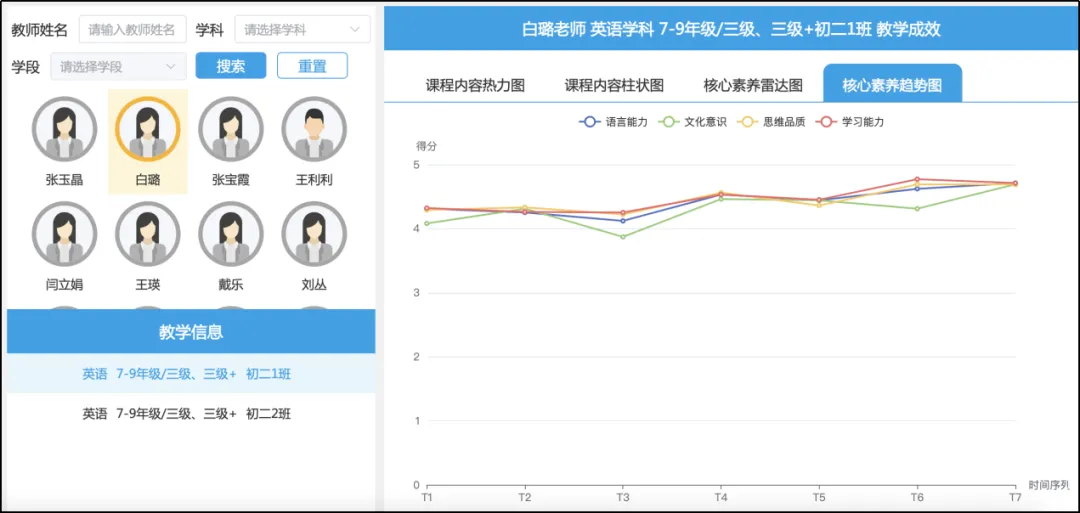Toggle 学习能力 legend series
The width and height of the screenshot is (1080, 513).
850,122
